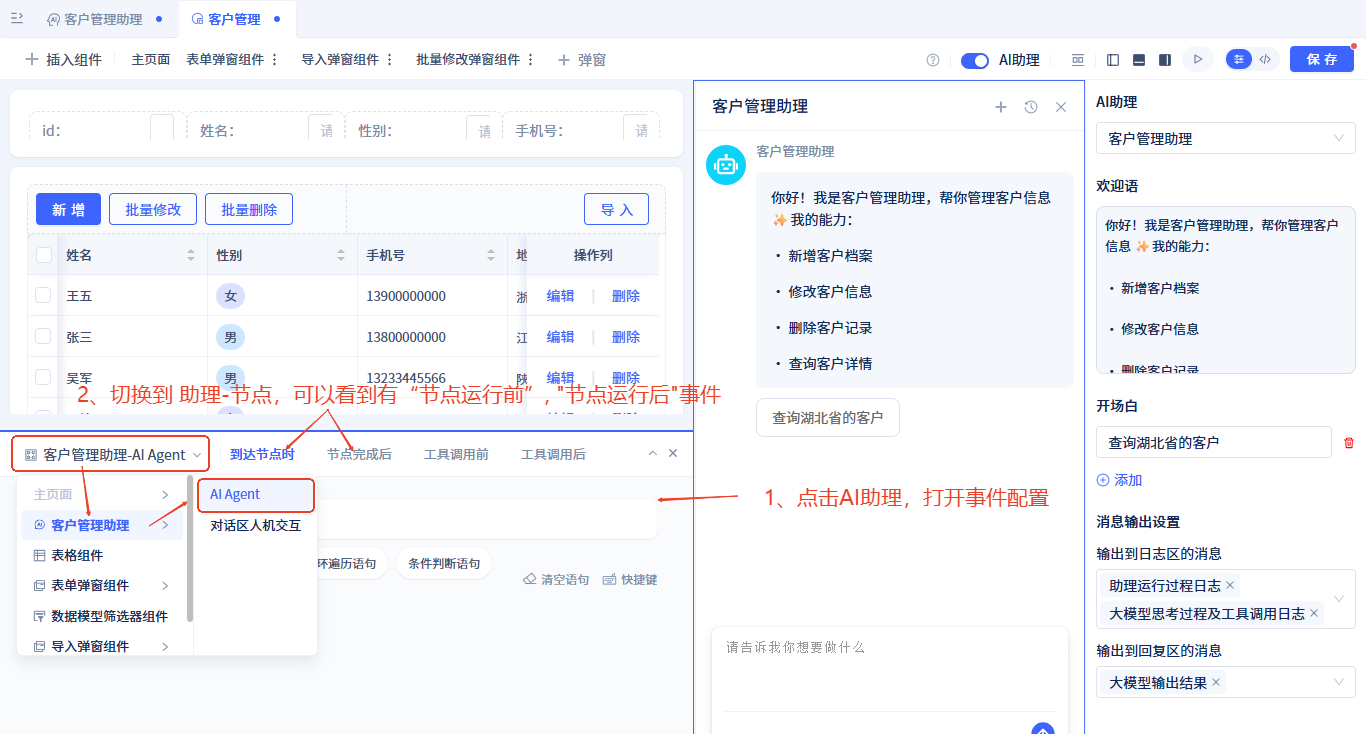This screenshot has height=734, width=1366.
Task: Check the checkbox for row 王五
Action: (x=43, y=295)
